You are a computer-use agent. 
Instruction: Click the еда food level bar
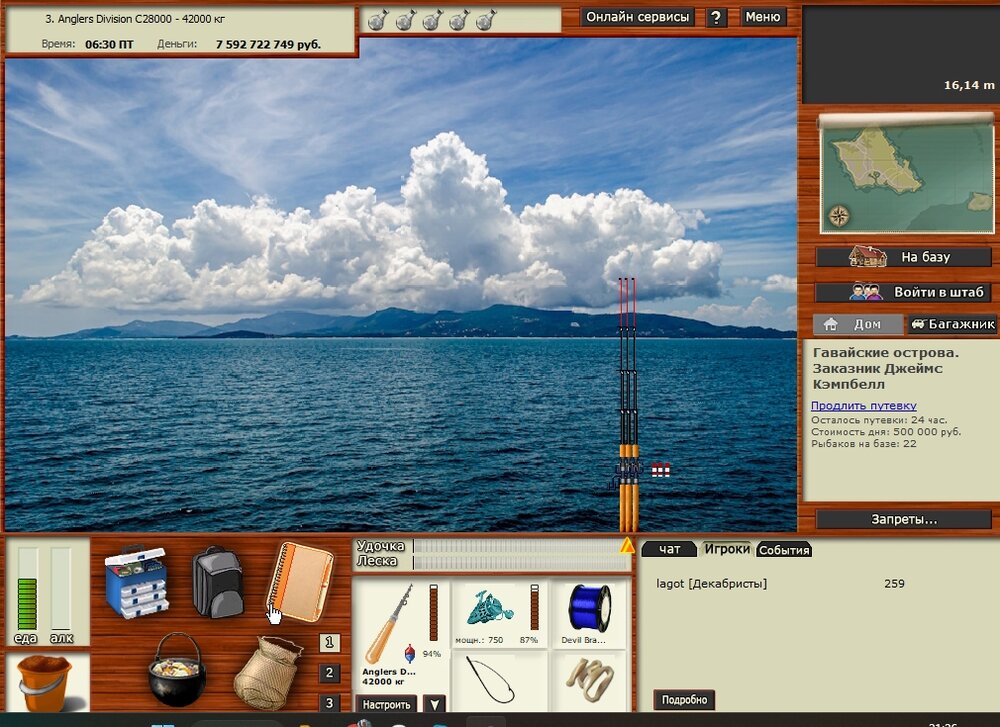(27, 589)
